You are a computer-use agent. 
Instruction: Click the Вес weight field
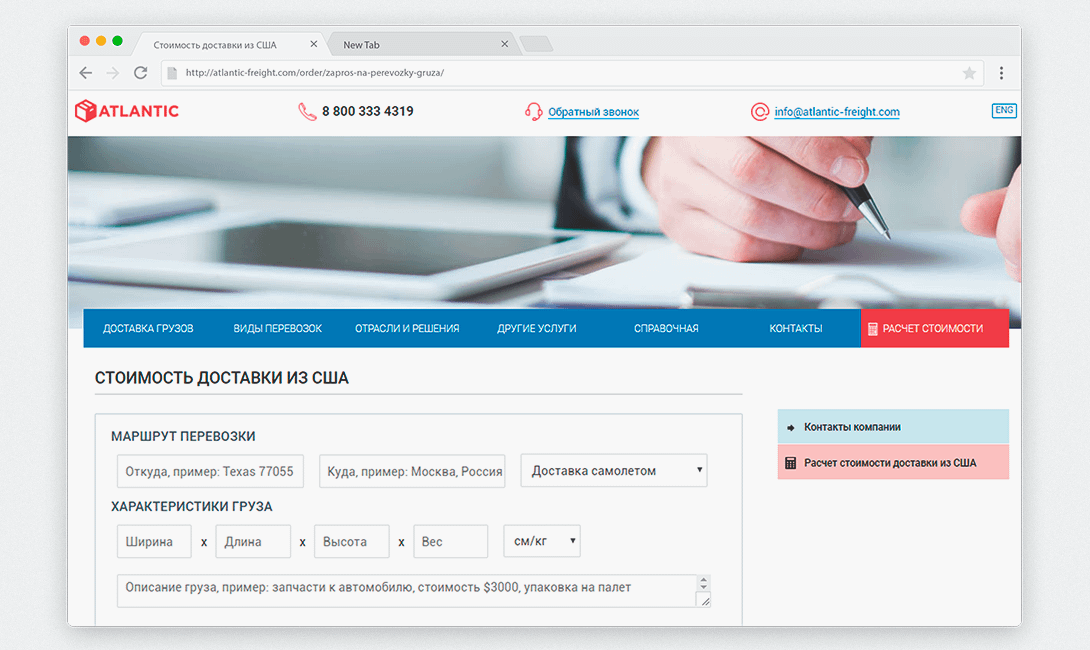click(x=450, y=542)
